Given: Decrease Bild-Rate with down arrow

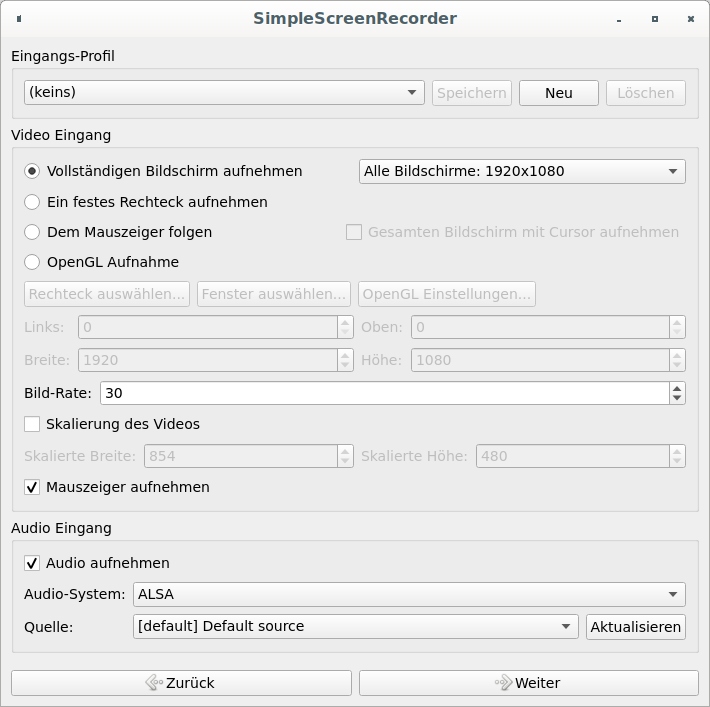Looking at the screenshot, I should tap(677, 398).
